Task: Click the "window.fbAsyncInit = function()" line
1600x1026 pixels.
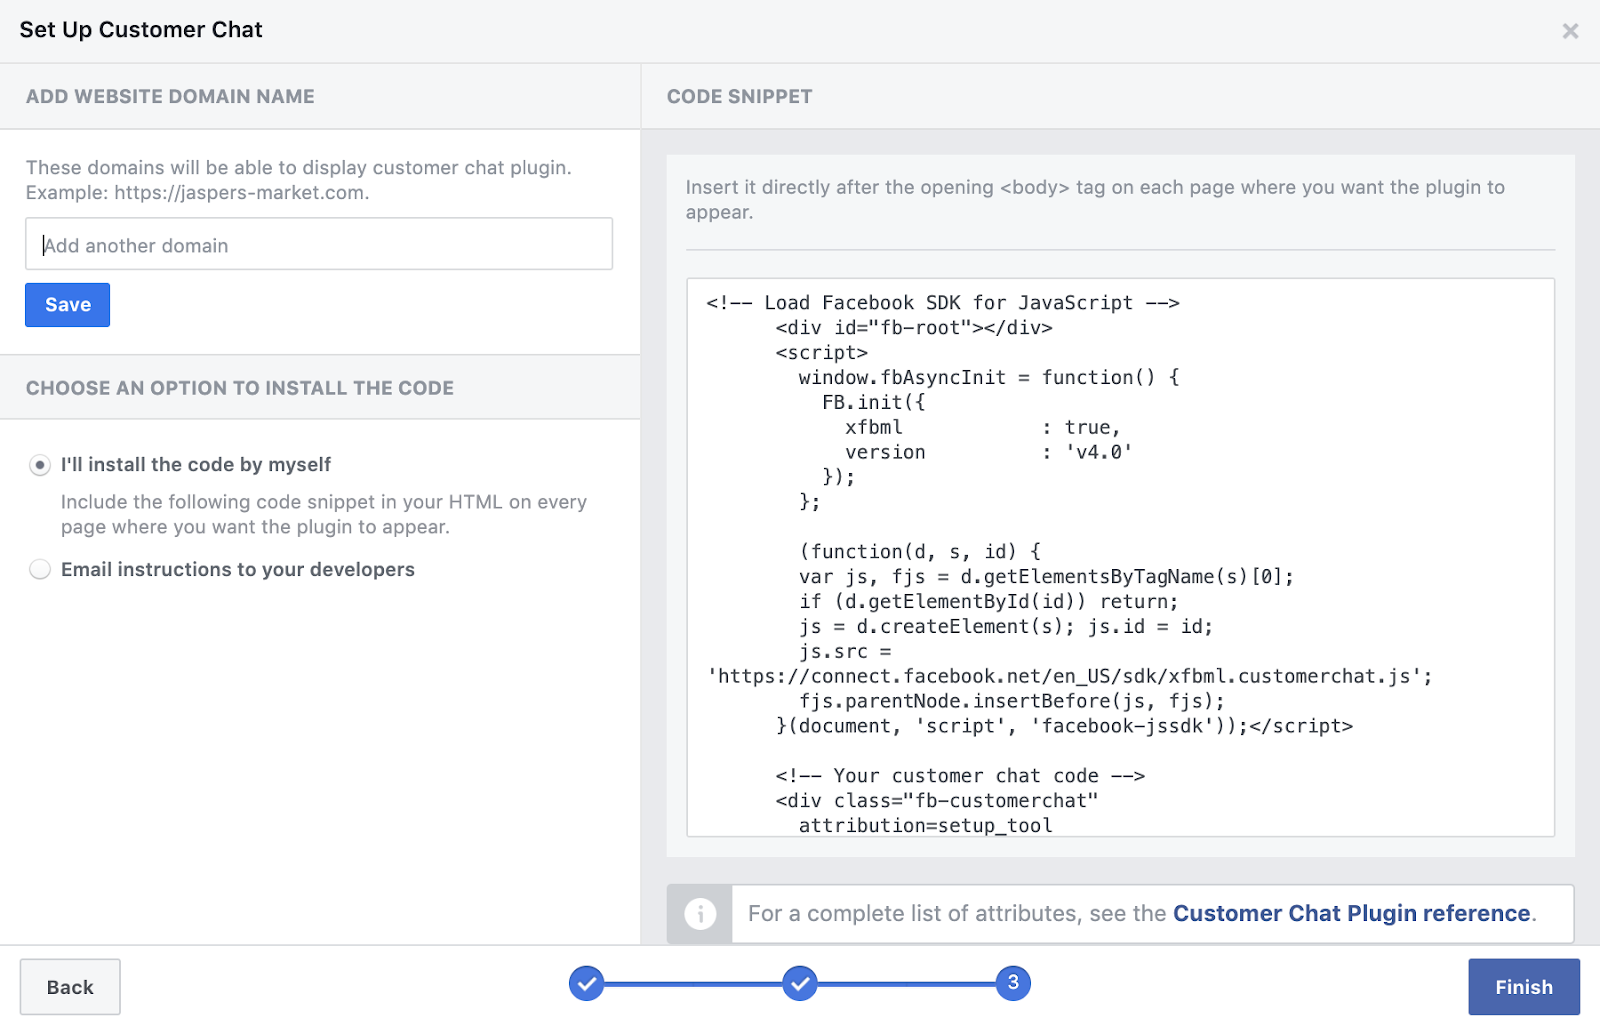Action: 989,378
